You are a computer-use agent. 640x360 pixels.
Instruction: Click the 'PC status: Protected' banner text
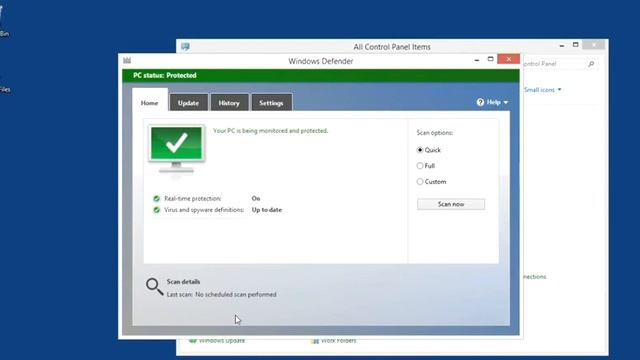coord(164,76)
